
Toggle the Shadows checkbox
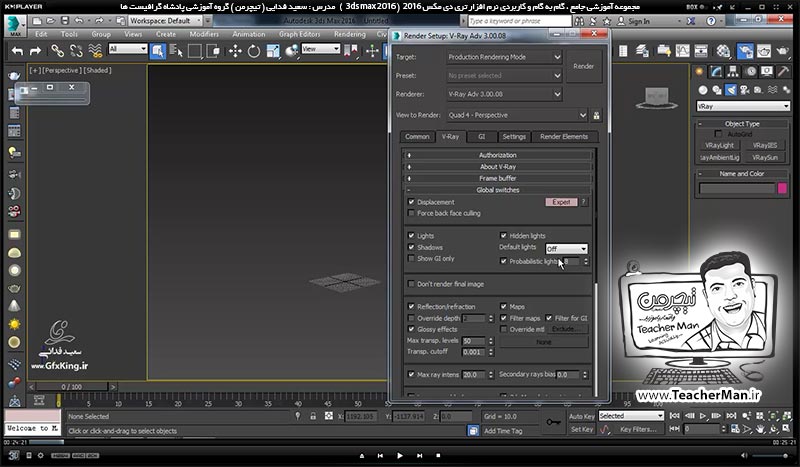[411, 248]
